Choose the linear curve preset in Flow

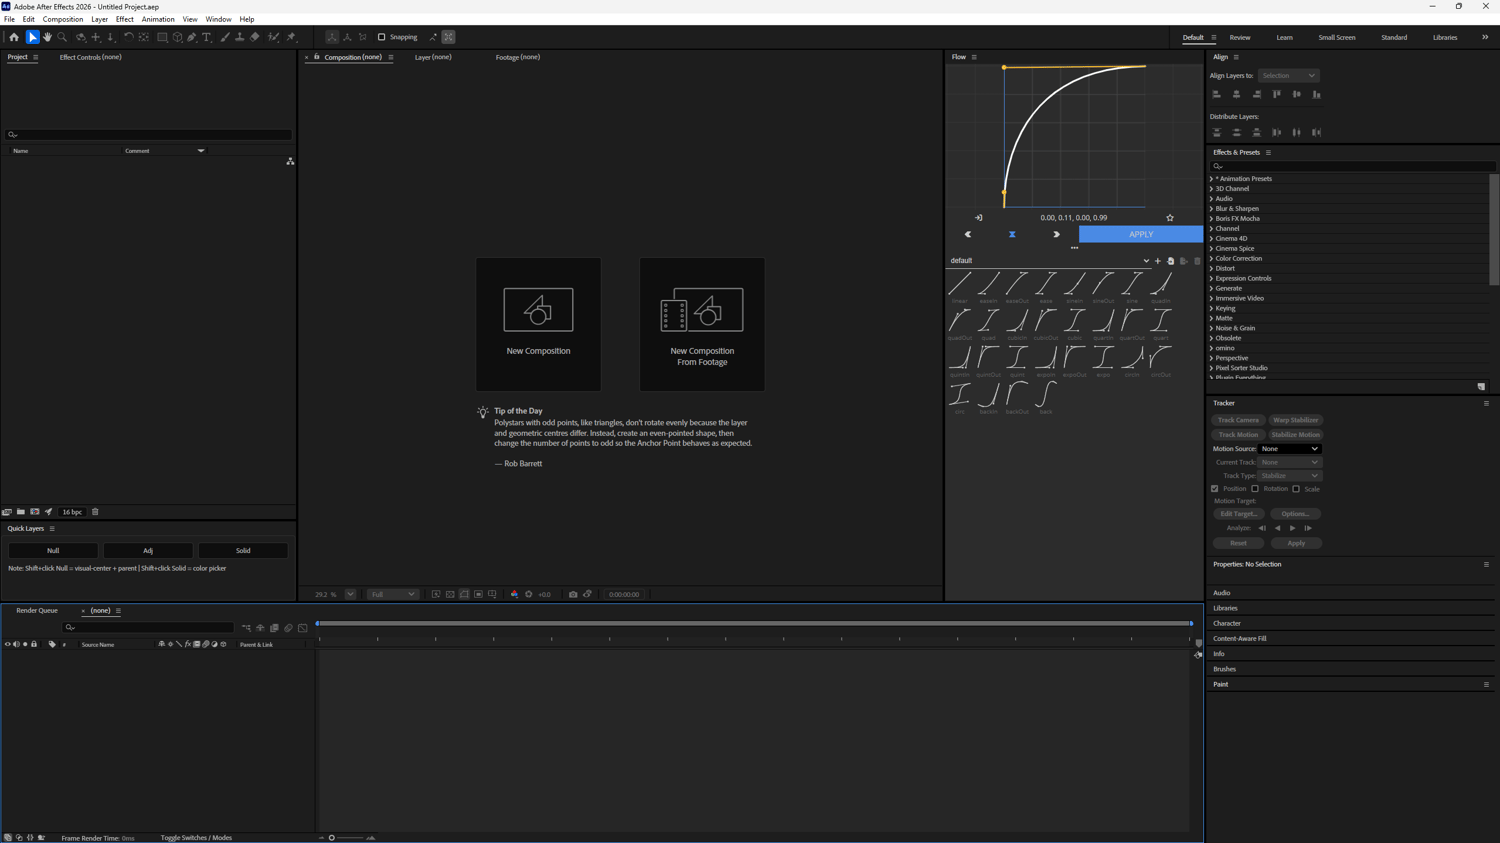click(960, 287)
